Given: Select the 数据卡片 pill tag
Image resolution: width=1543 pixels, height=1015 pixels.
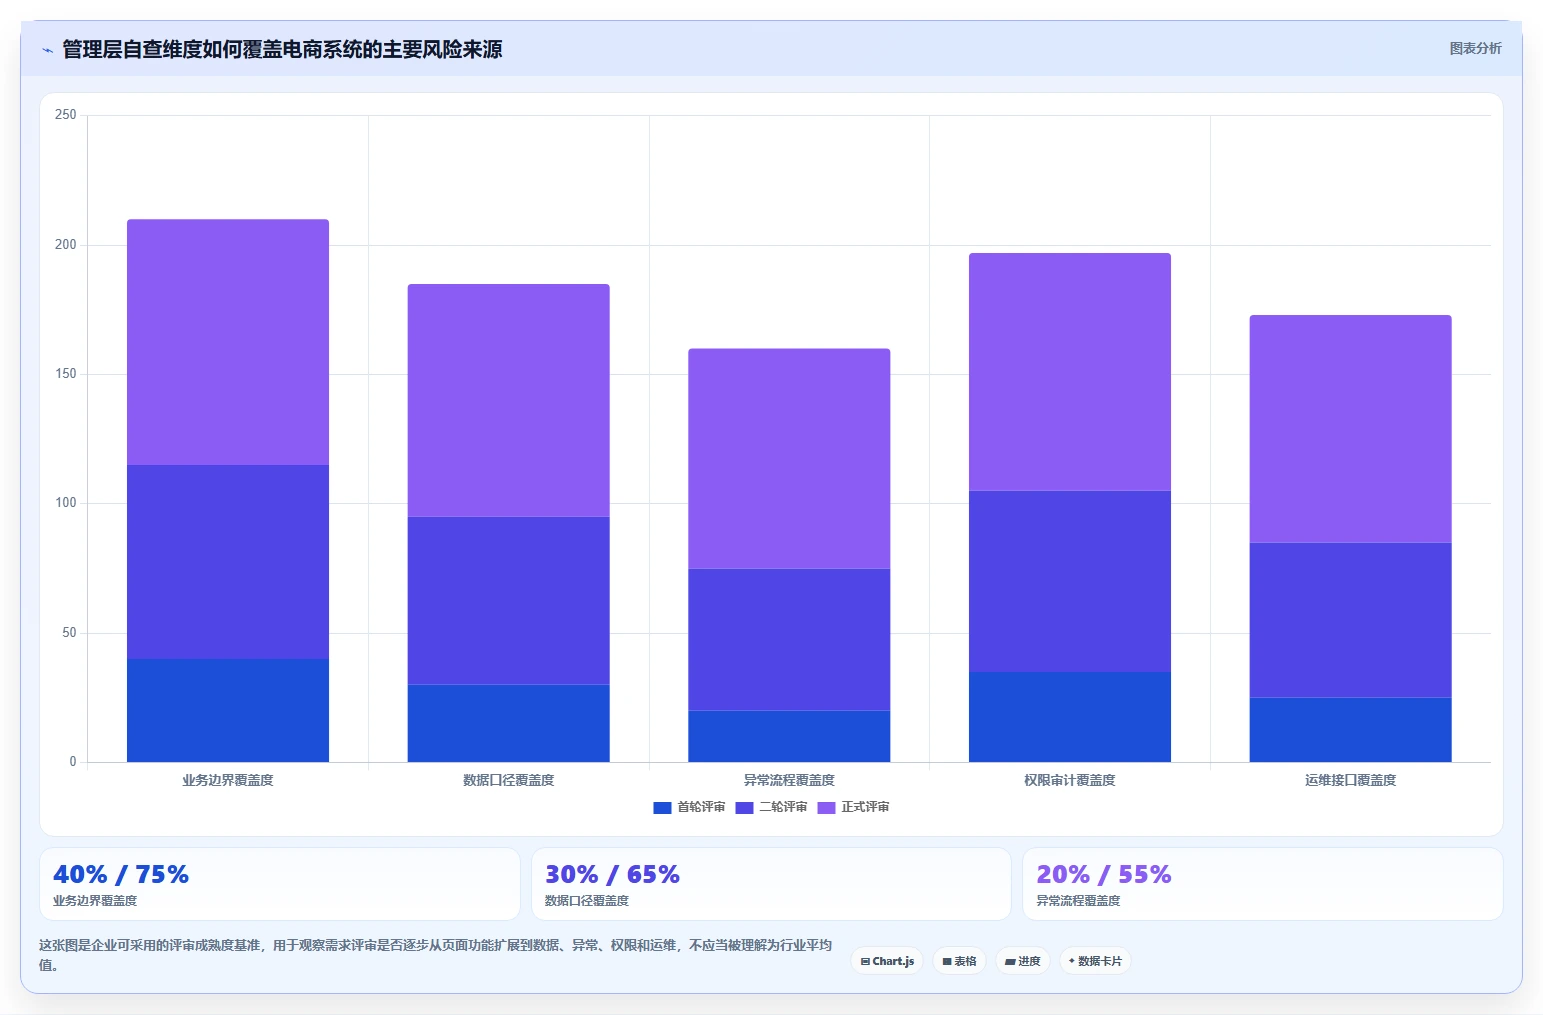Looking at the screenshot, I should 1095,961.
